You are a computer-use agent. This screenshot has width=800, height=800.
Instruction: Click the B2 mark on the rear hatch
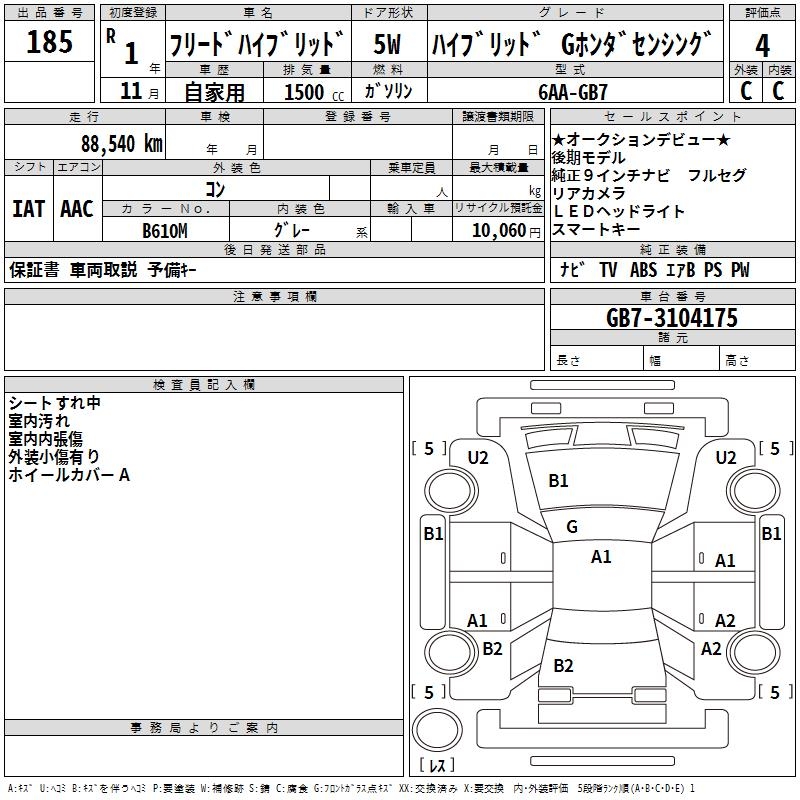[563, 666]
